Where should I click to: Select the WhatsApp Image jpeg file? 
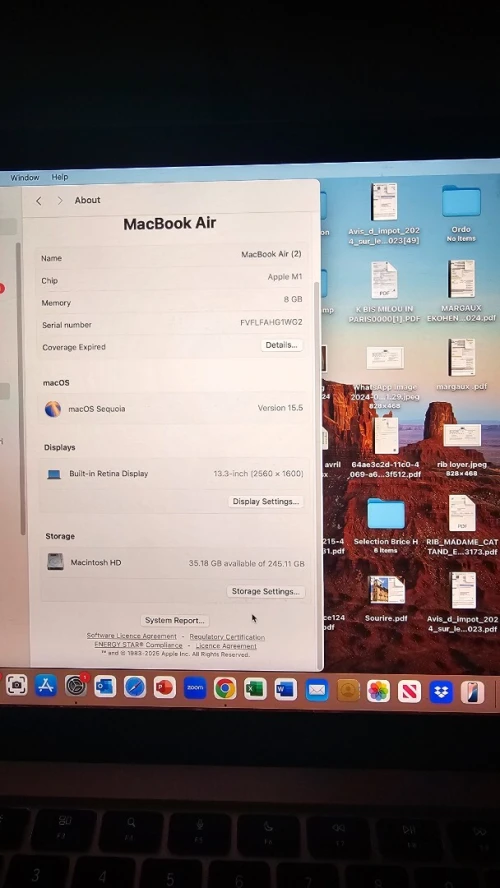385,358
